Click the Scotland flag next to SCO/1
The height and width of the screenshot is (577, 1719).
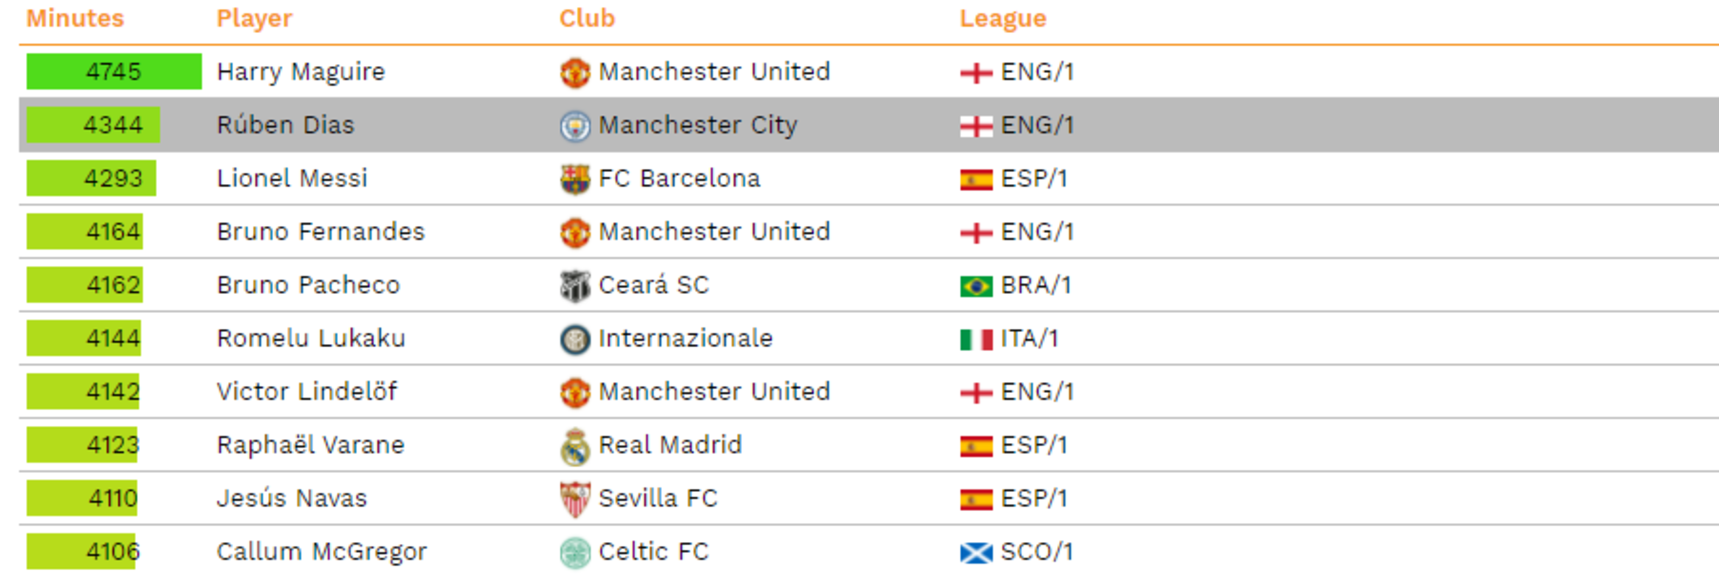click(976, 552)
